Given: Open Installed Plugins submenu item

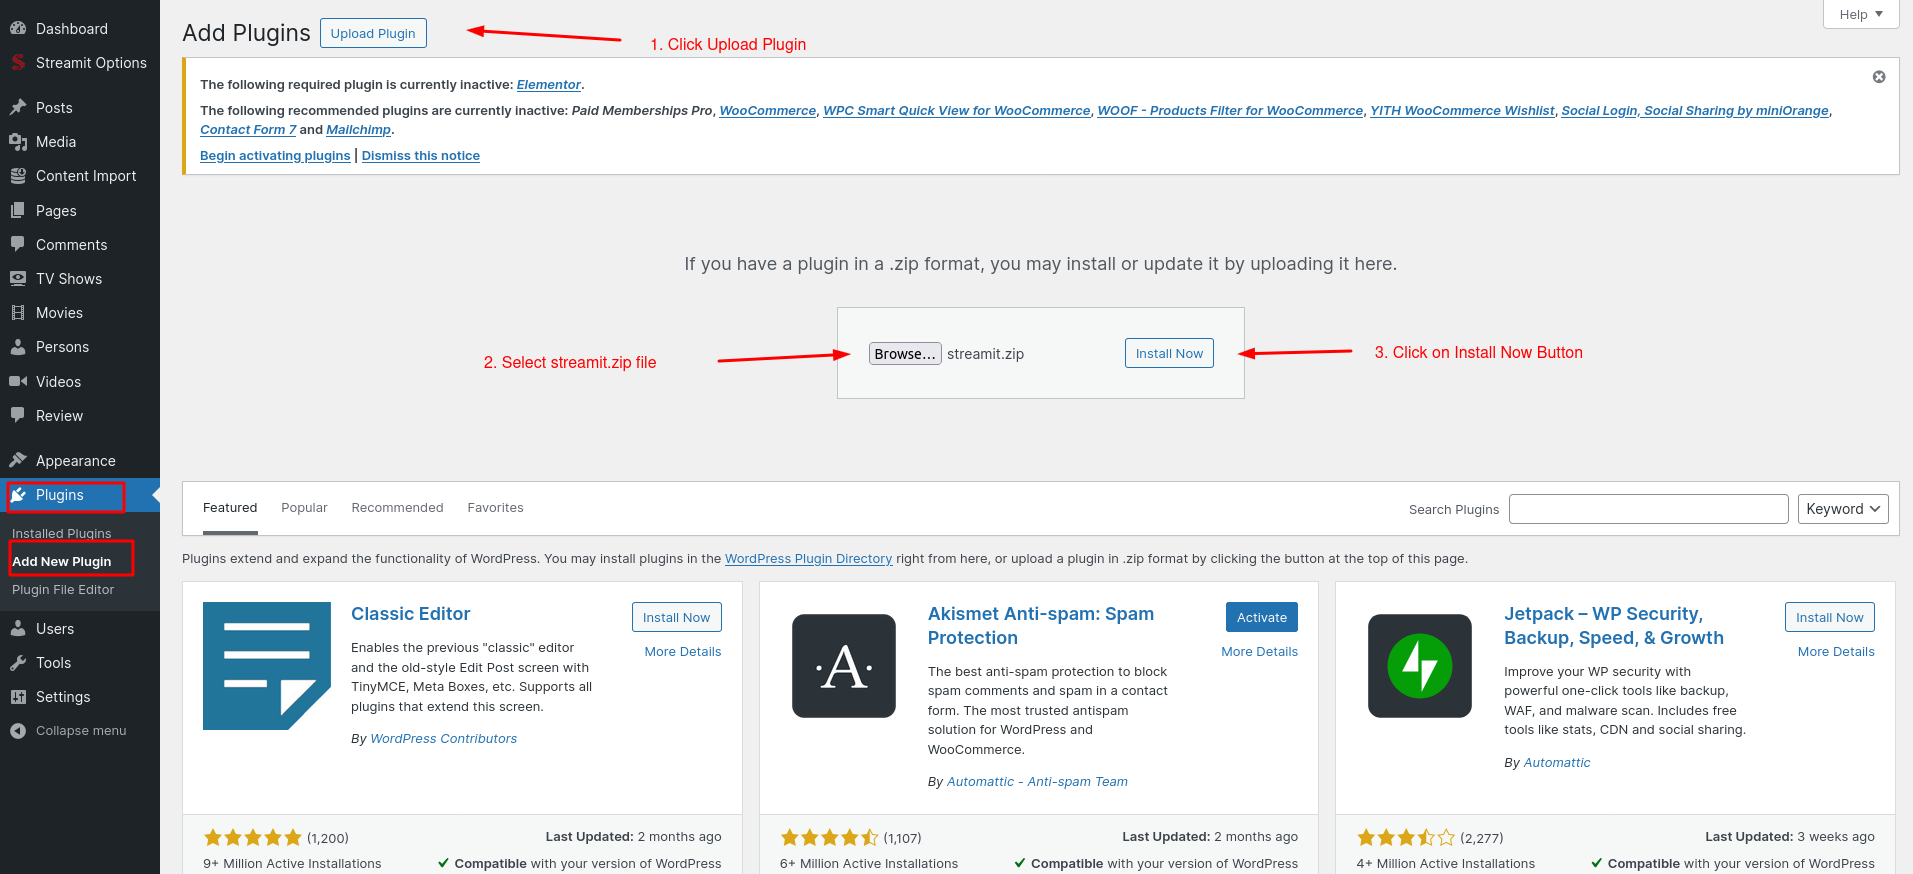Looking at the screenshot, I should pyautogui.click(x=62, y=534).
